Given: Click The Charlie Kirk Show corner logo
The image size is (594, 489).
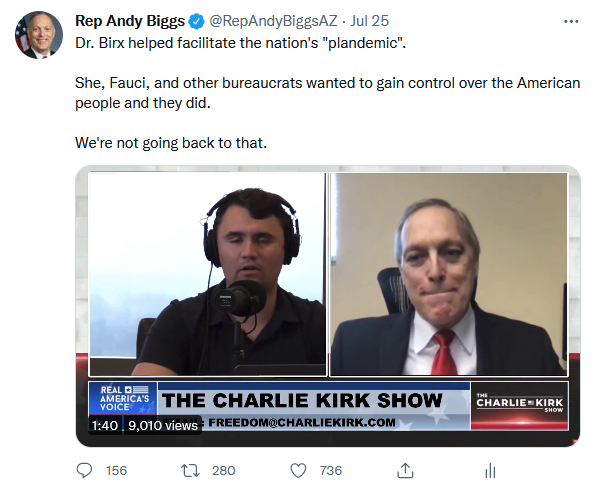Looking at the screenshot, I should [x=519, y=405].
